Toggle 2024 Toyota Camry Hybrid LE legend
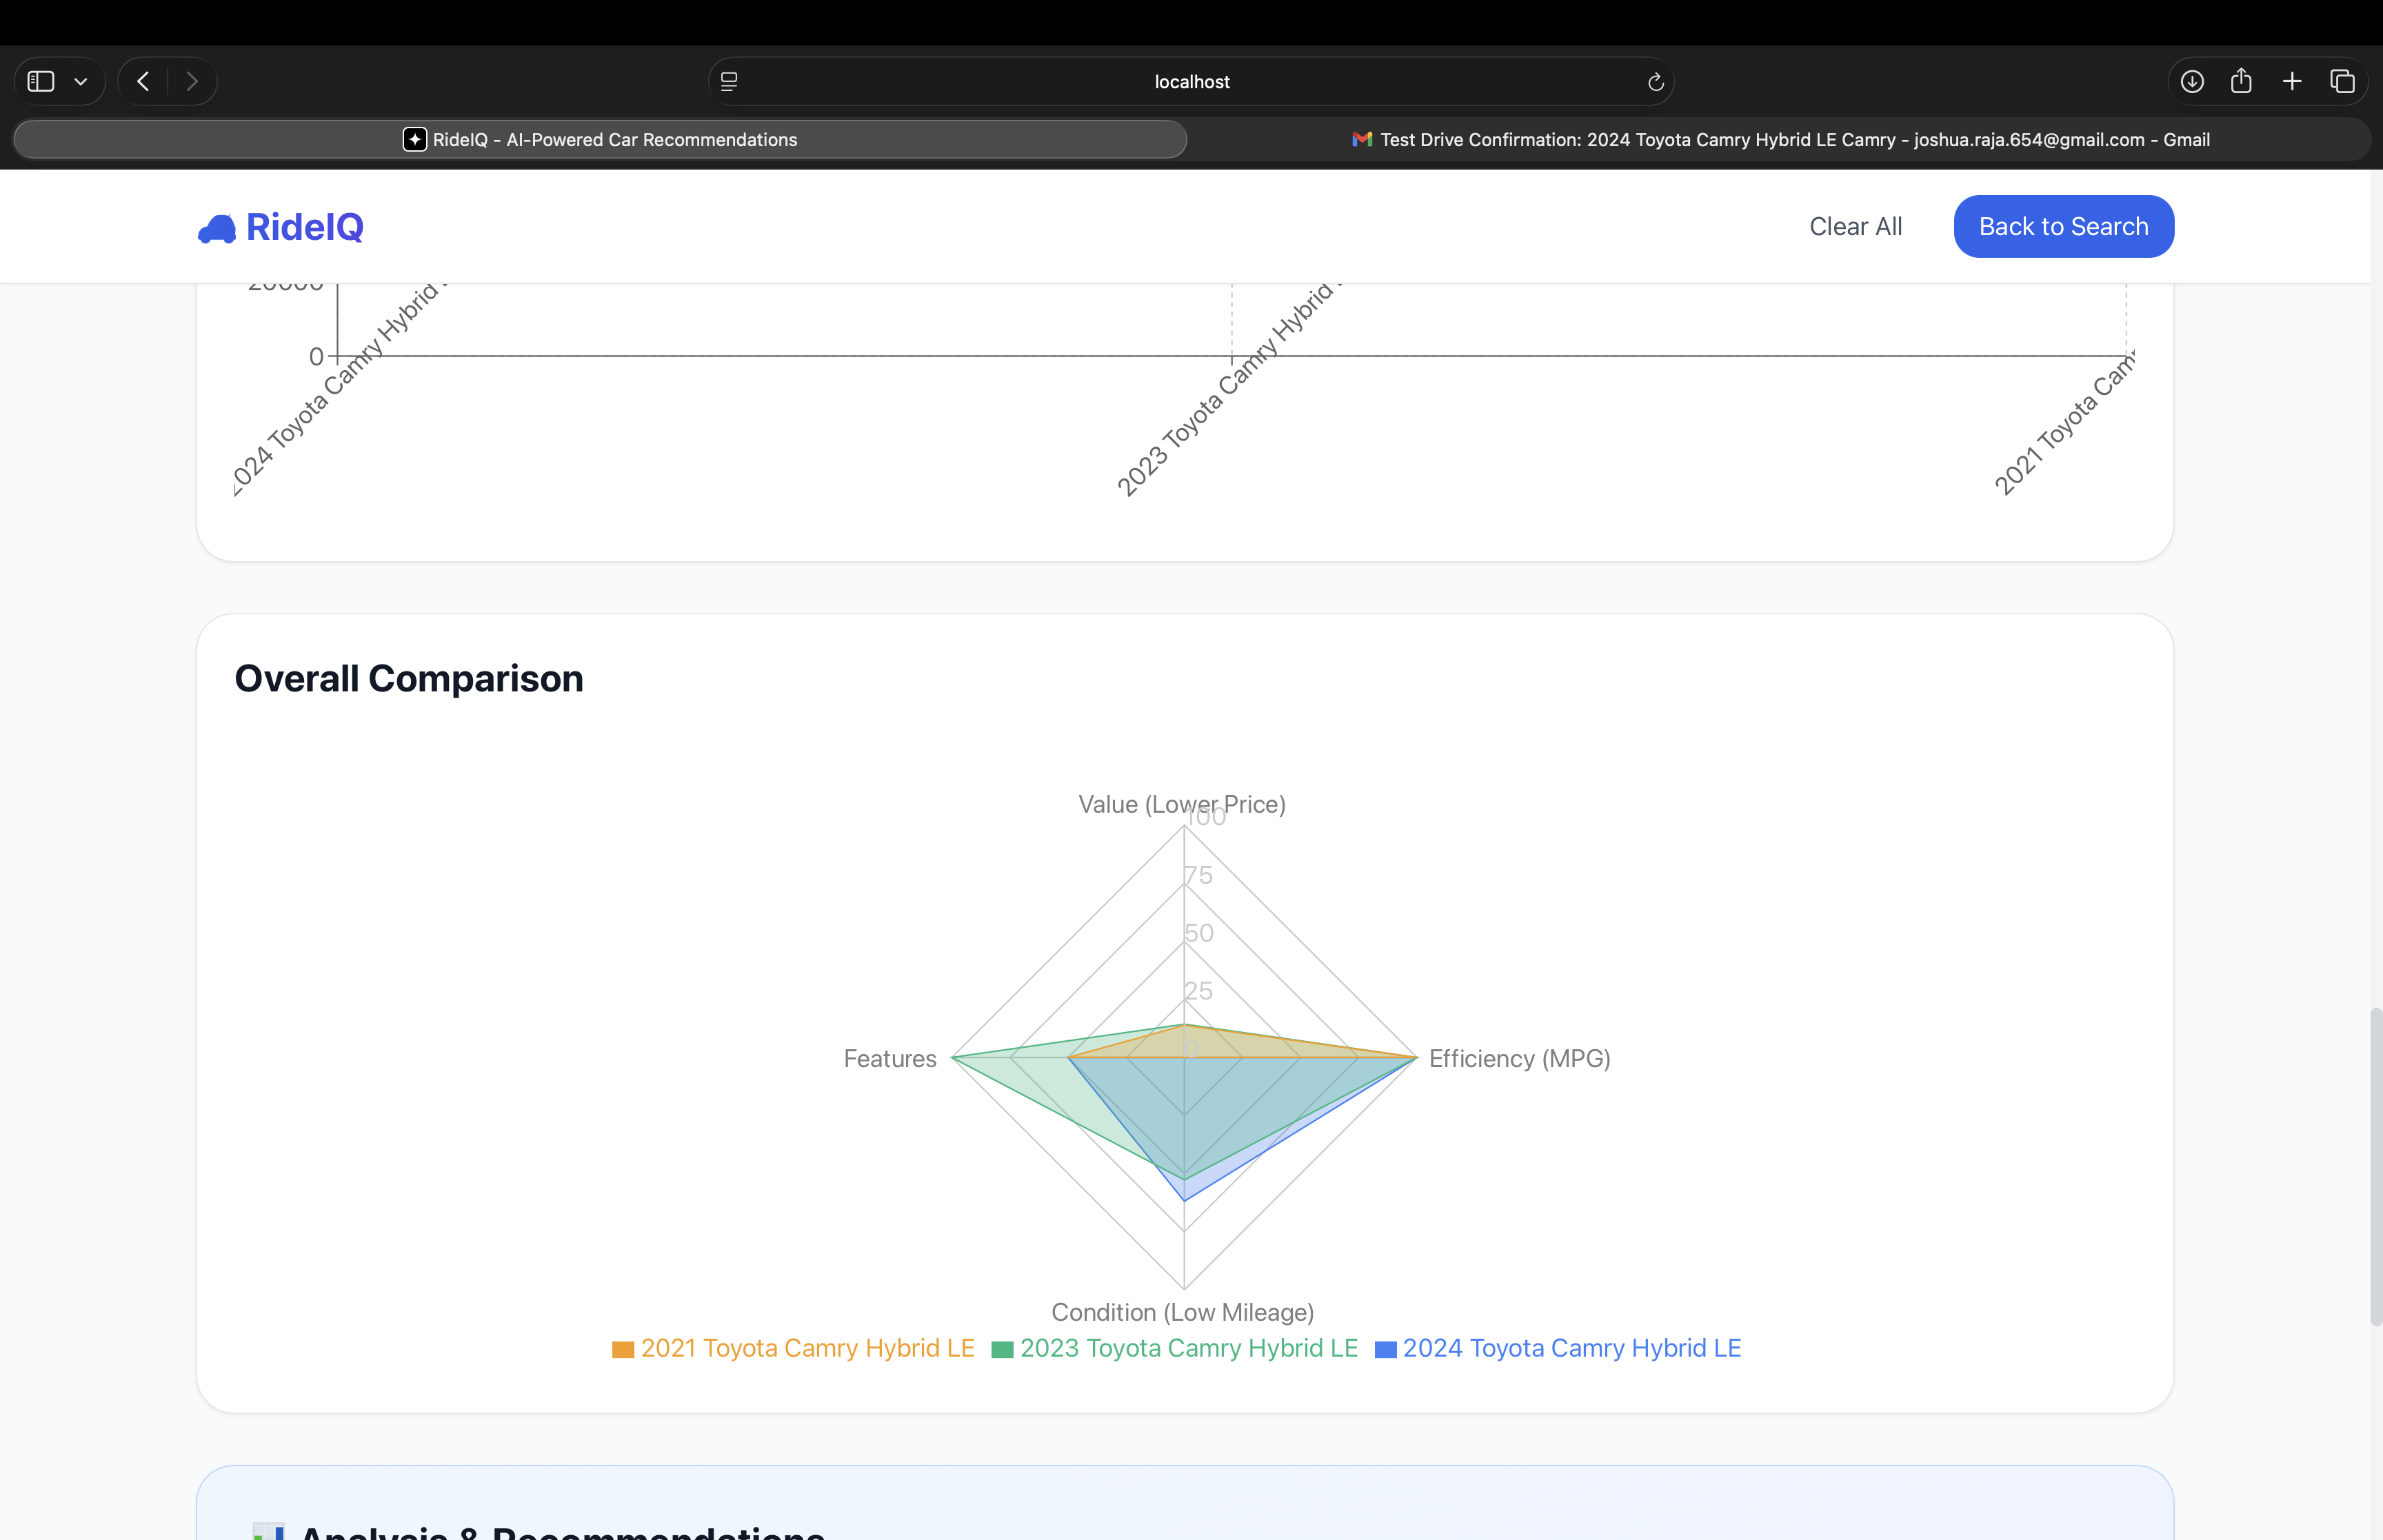2383x1540 pixels. pos(1557,1348)
